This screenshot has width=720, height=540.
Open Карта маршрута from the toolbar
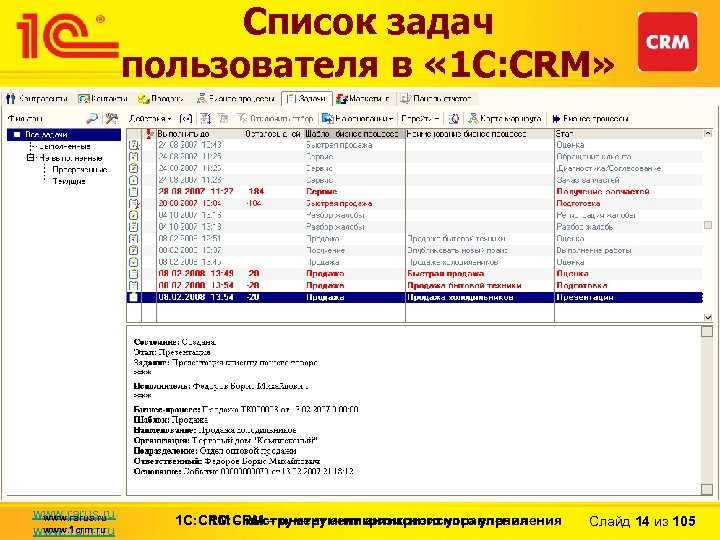[505, 119]
